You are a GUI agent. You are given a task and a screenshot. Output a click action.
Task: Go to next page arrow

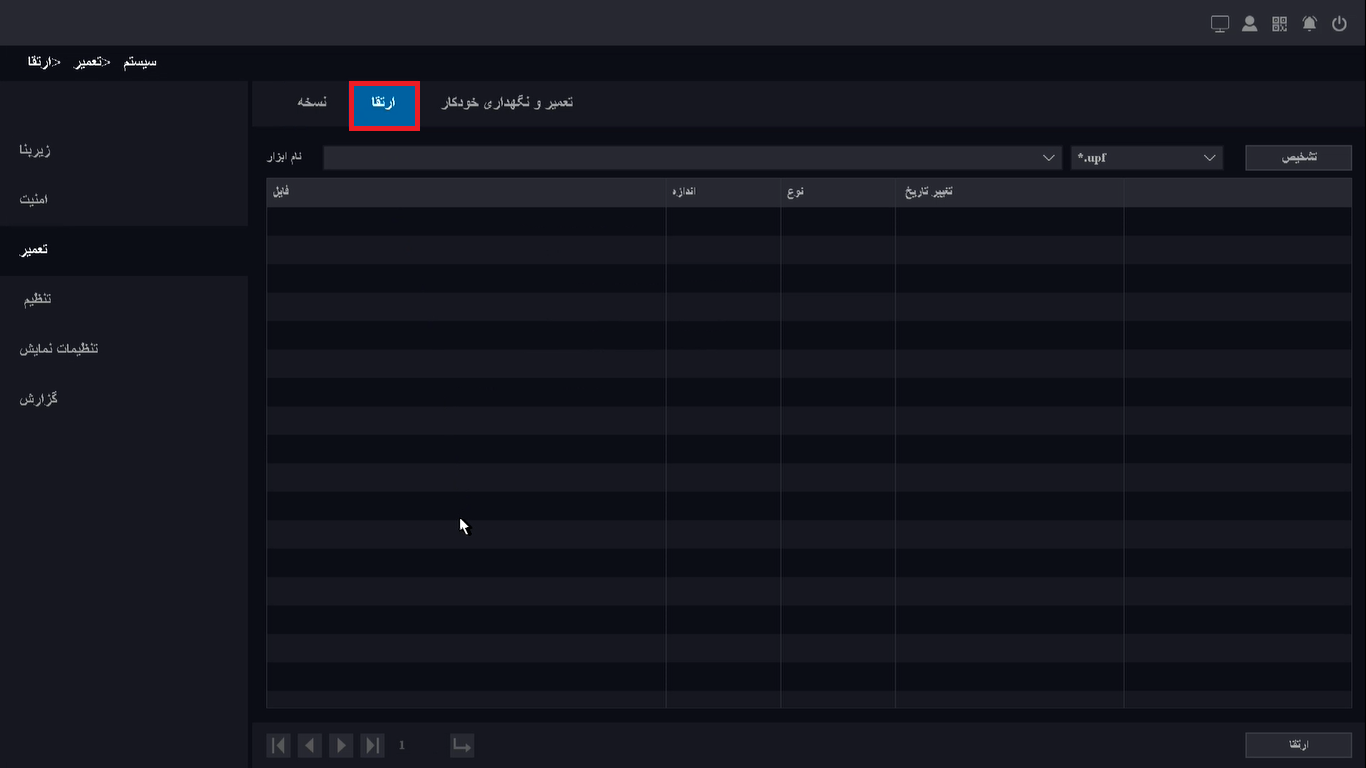coord(341,745)
